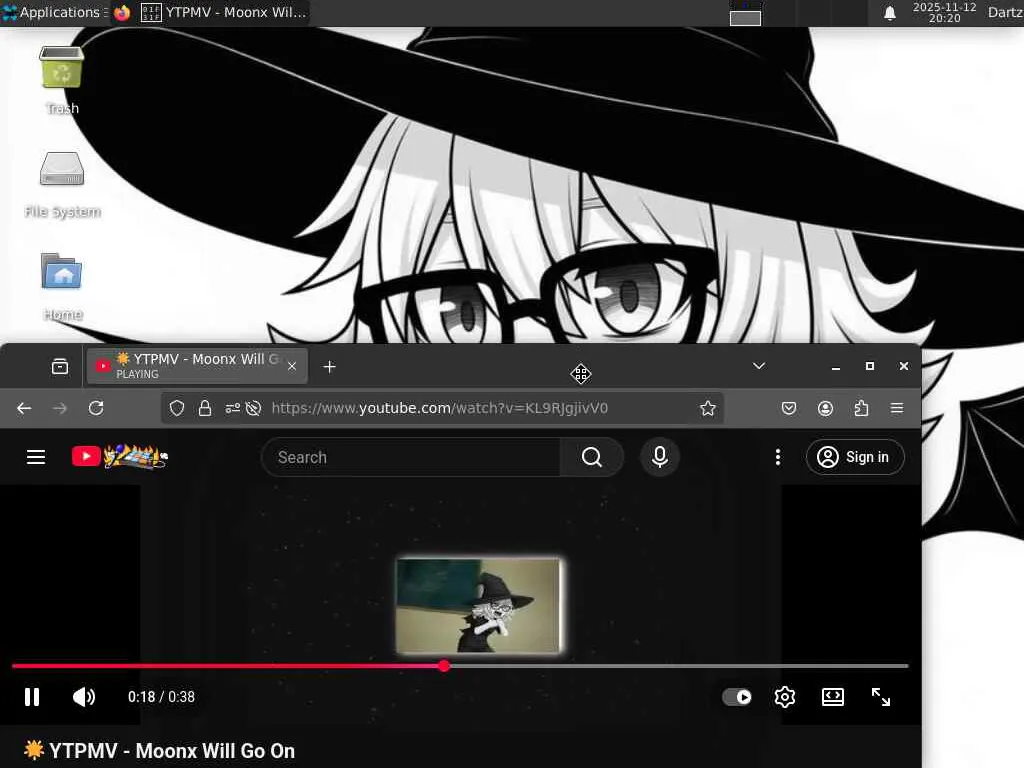Open notifications bell
This screenshot has width=1024, height=768.
[x=889, y=13]
